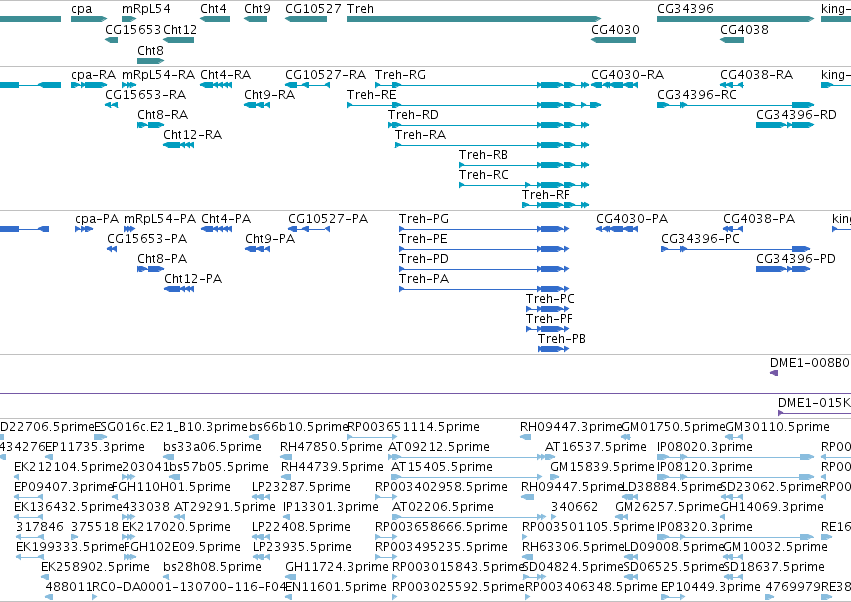The height and width of the screenshot is (602, 851).
Task: Open the mRpL54-PA protein label
Action: (x=160, y=219)
